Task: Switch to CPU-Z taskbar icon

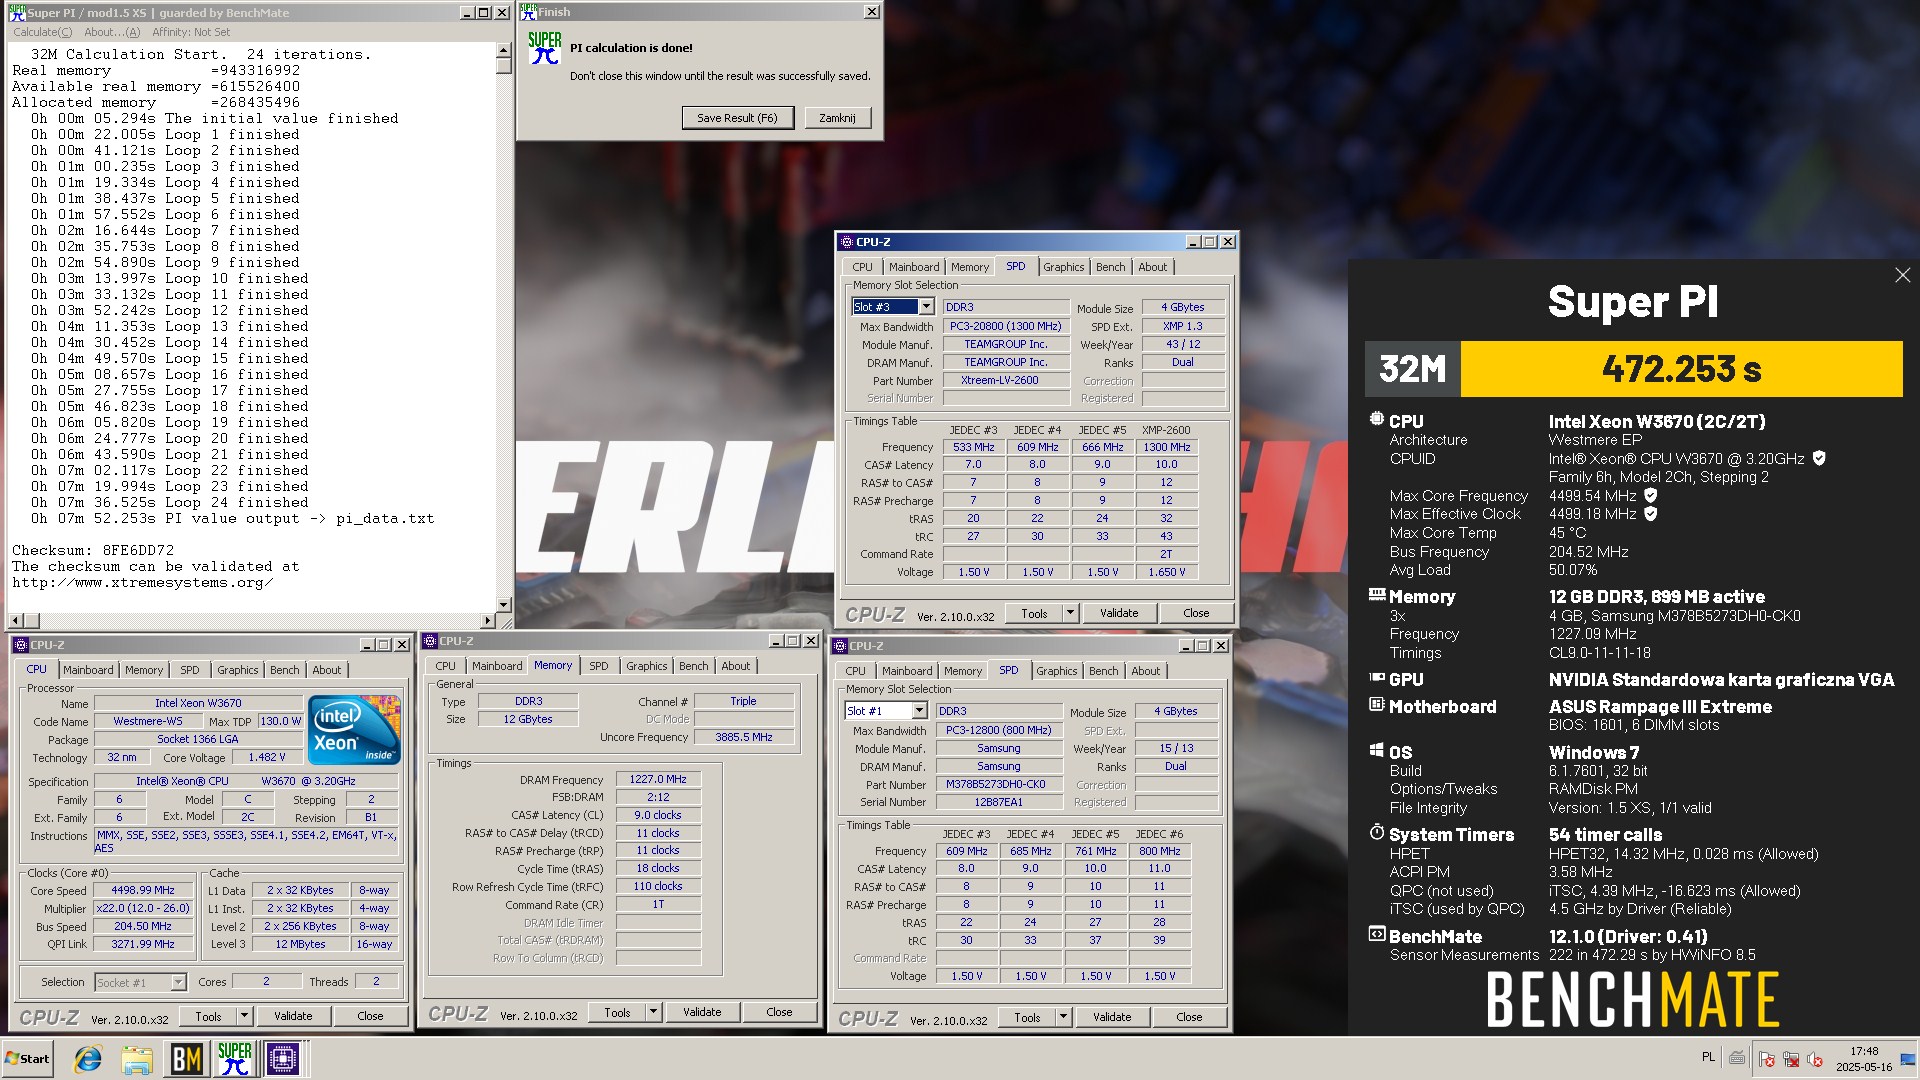Action: click(x=282, y=1058)
